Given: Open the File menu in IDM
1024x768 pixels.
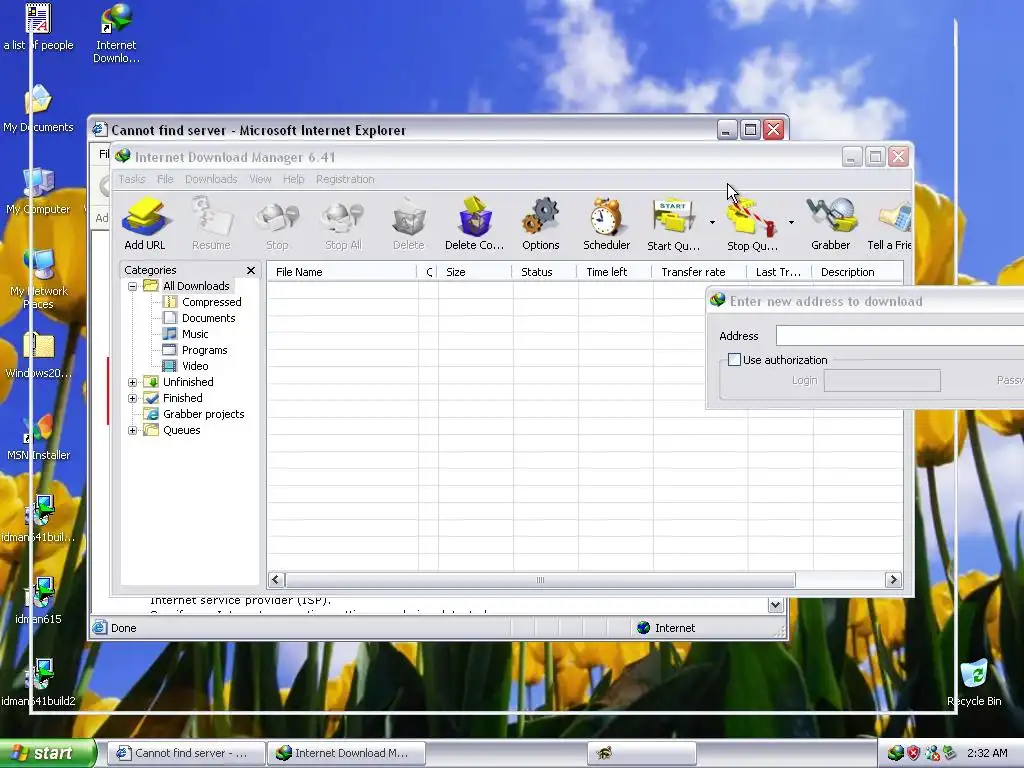Looking at the screenshot, I should coord(165,179).
